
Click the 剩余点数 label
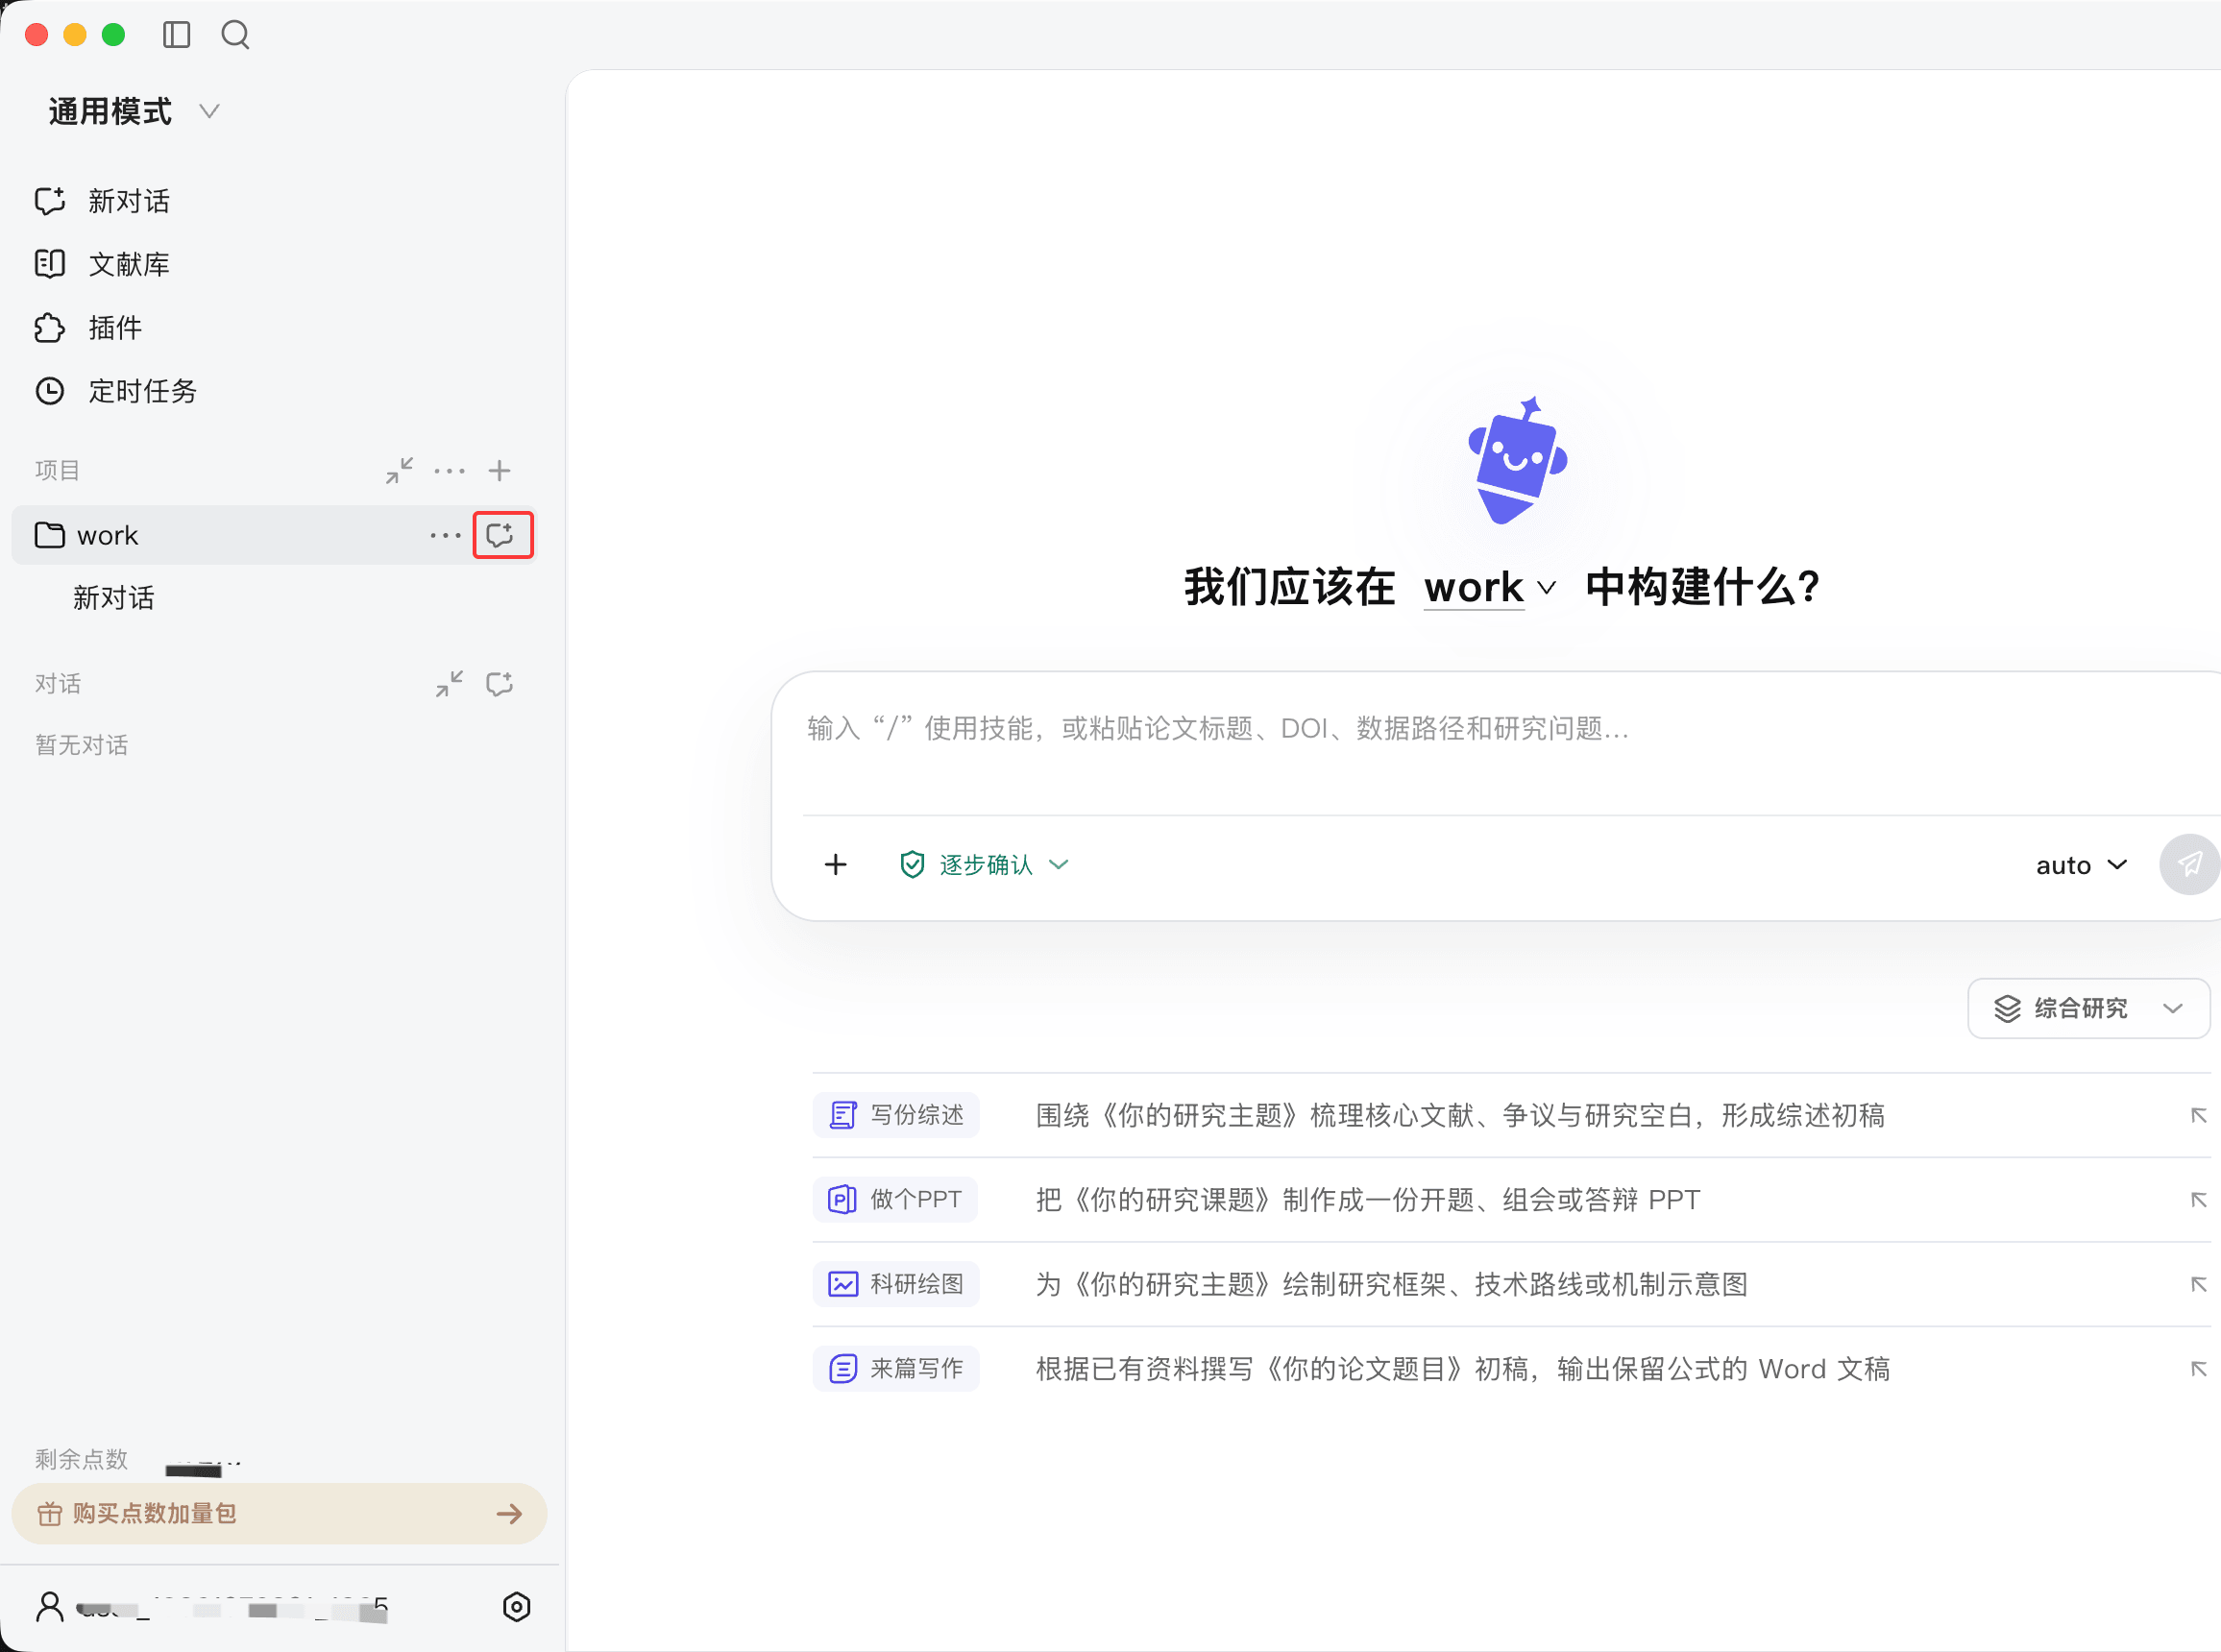[x=82, y=1459]
